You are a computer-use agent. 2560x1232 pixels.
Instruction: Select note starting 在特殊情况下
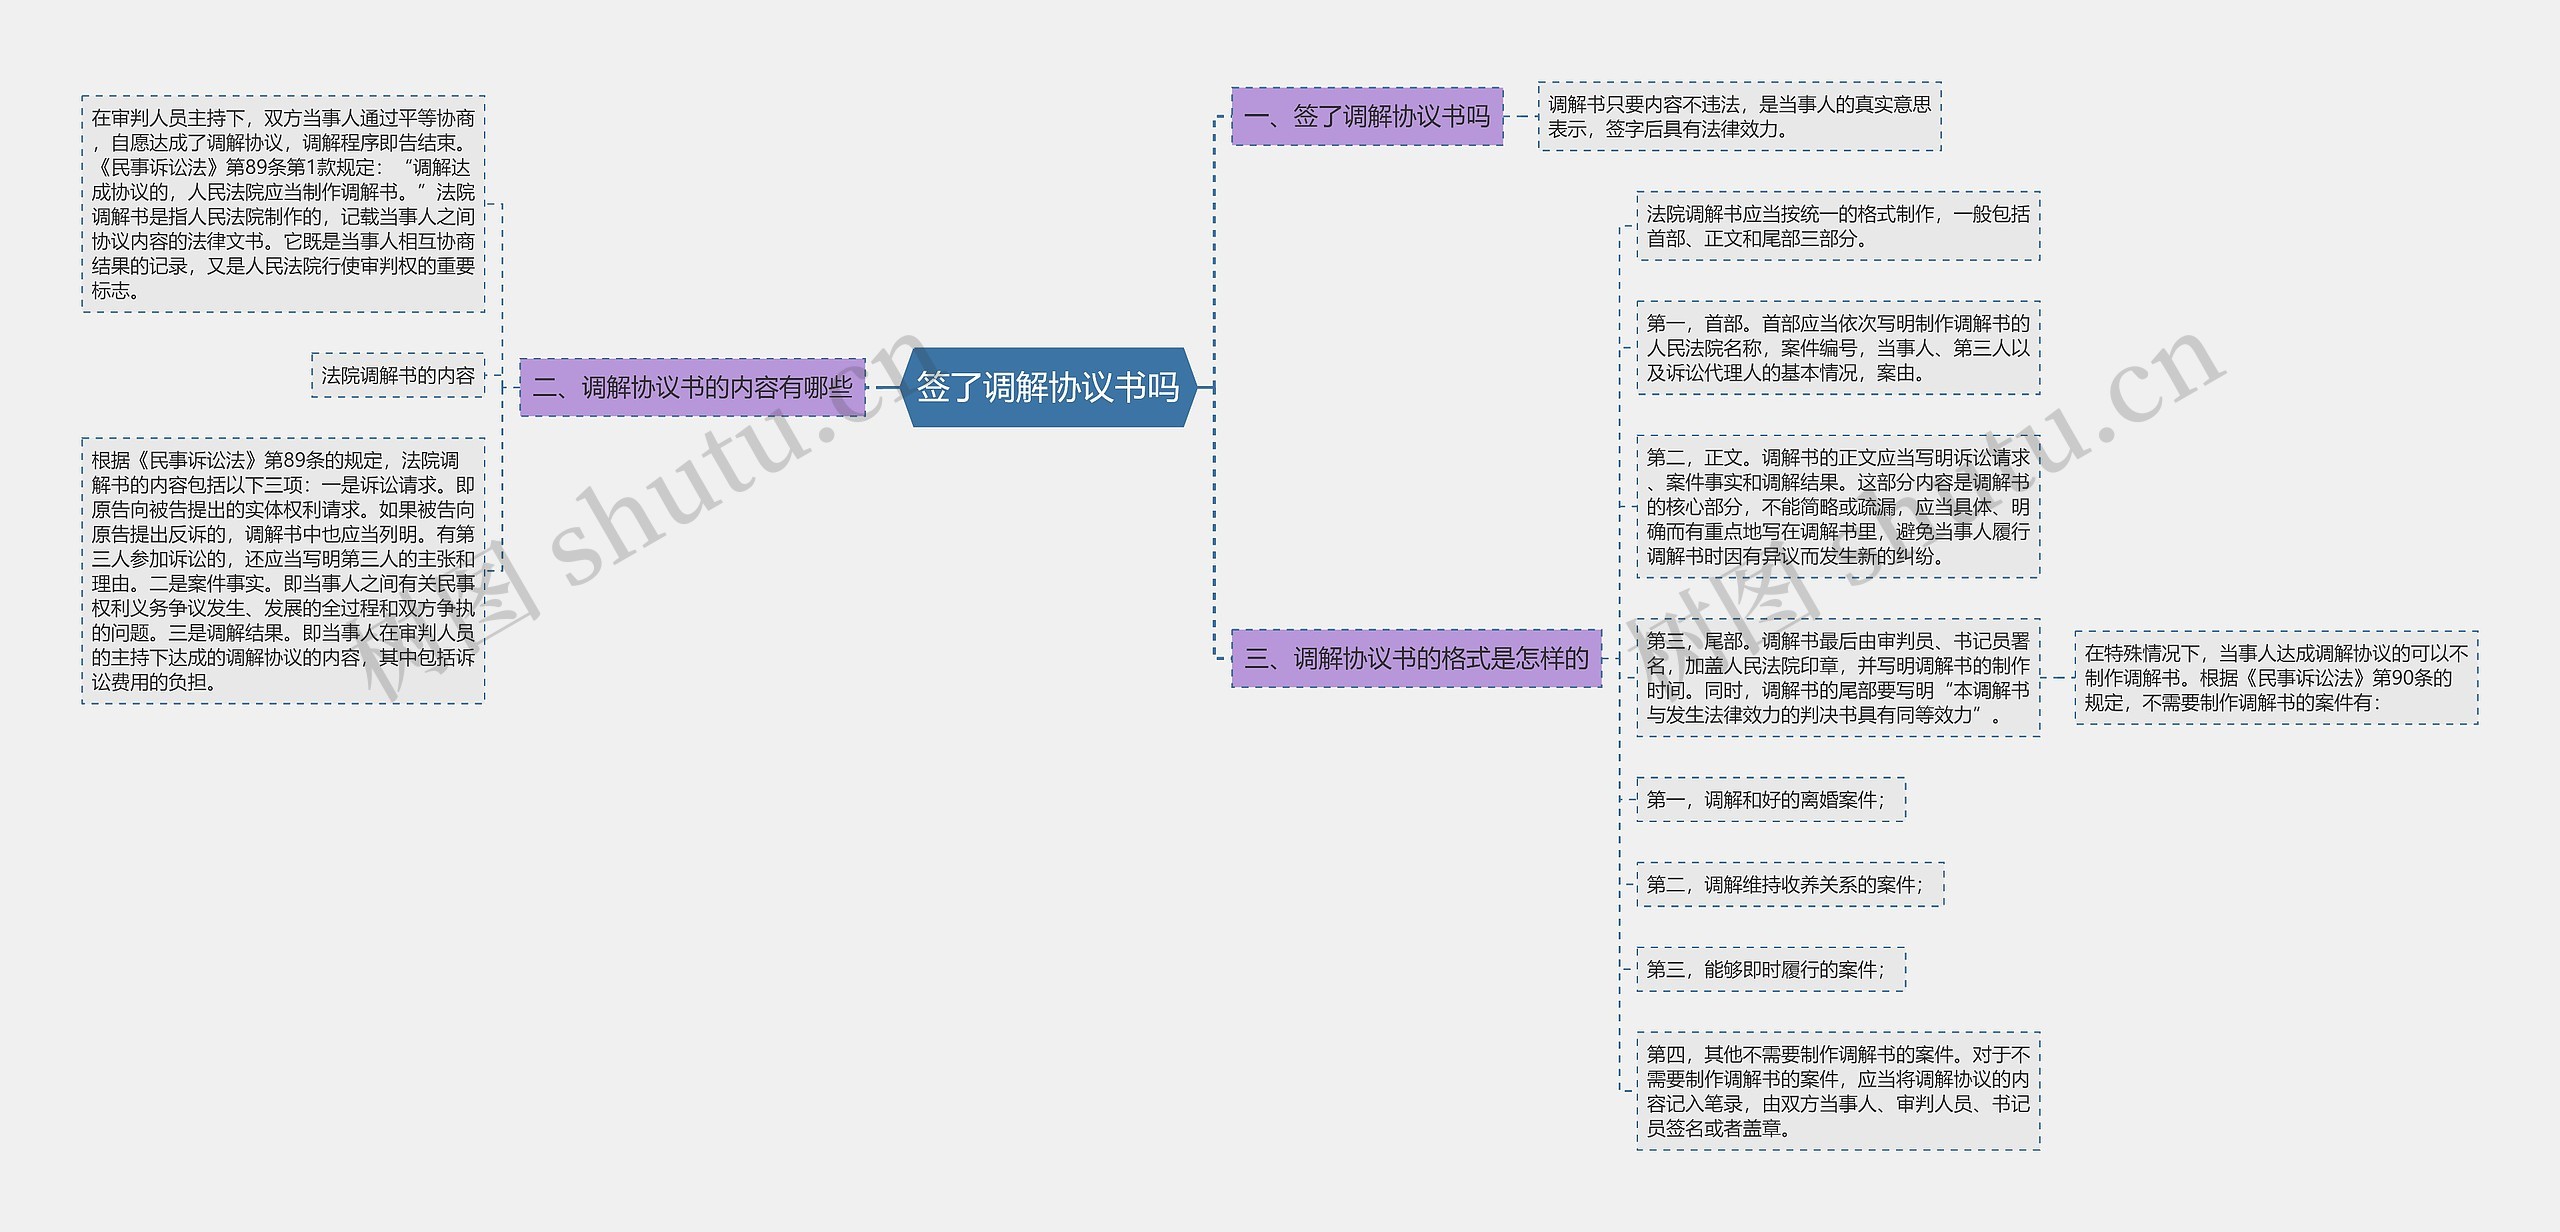click(x=2277, y=678)
